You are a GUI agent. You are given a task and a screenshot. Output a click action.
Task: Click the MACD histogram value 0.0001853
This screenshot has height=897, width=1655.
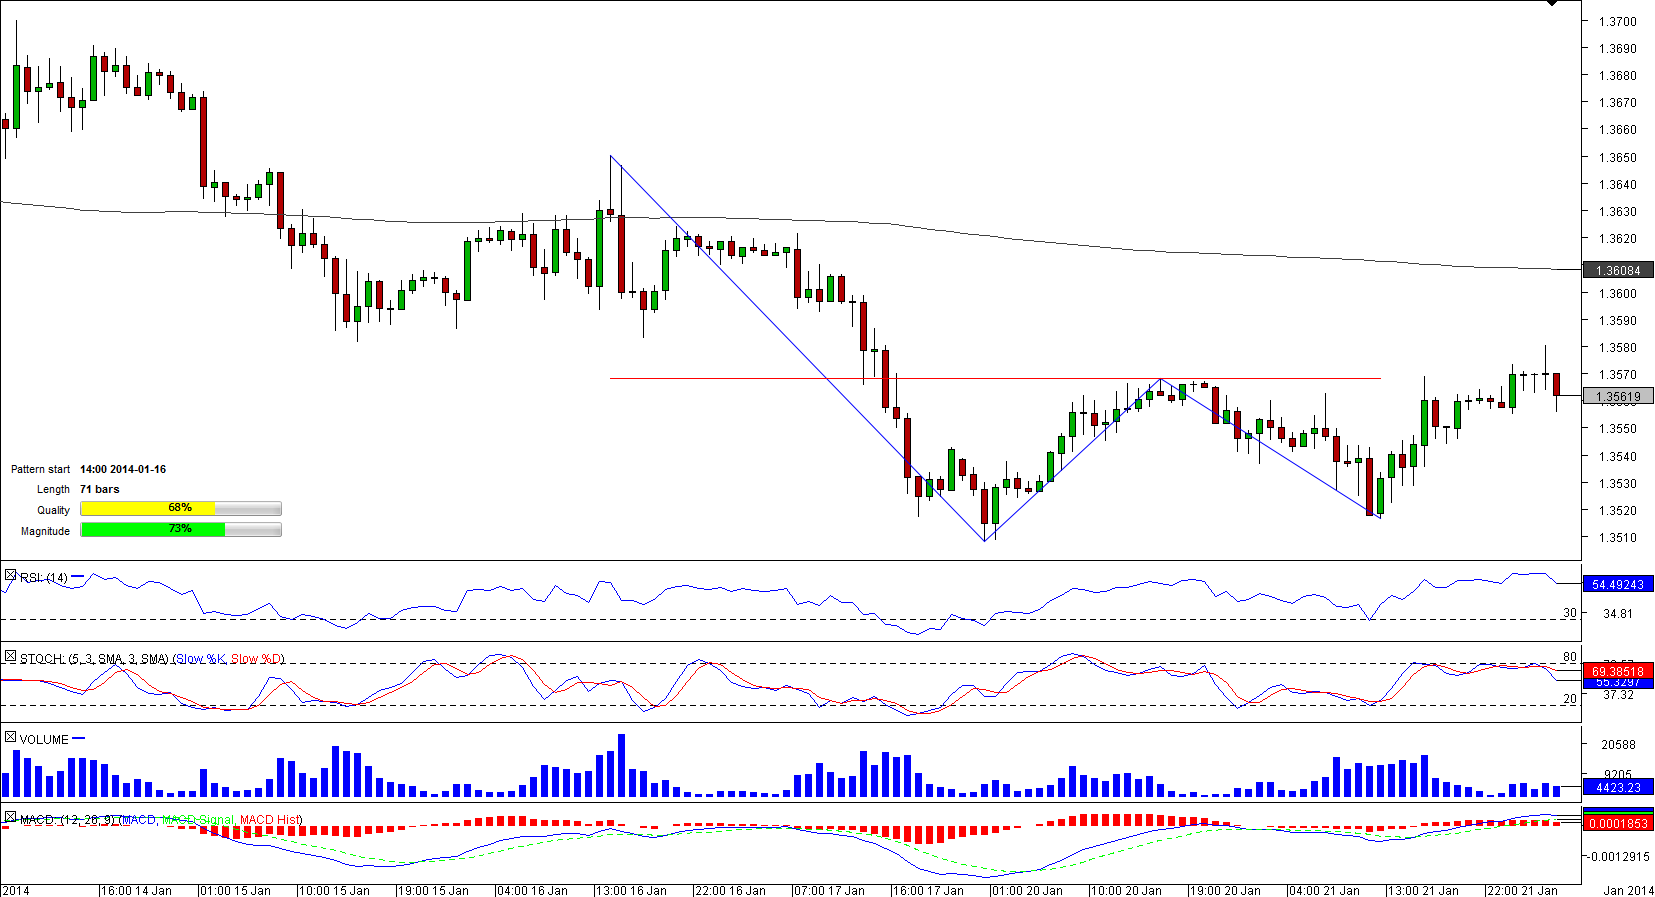(x=1617, y=824)
